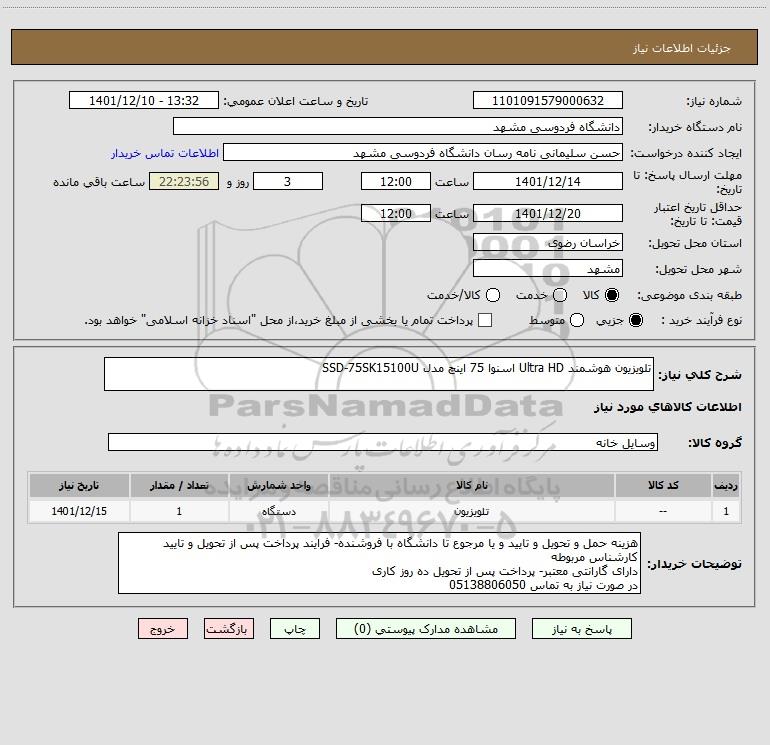
Task: Click the delivery city field مشهد
Action: click(x=548, y=268)
